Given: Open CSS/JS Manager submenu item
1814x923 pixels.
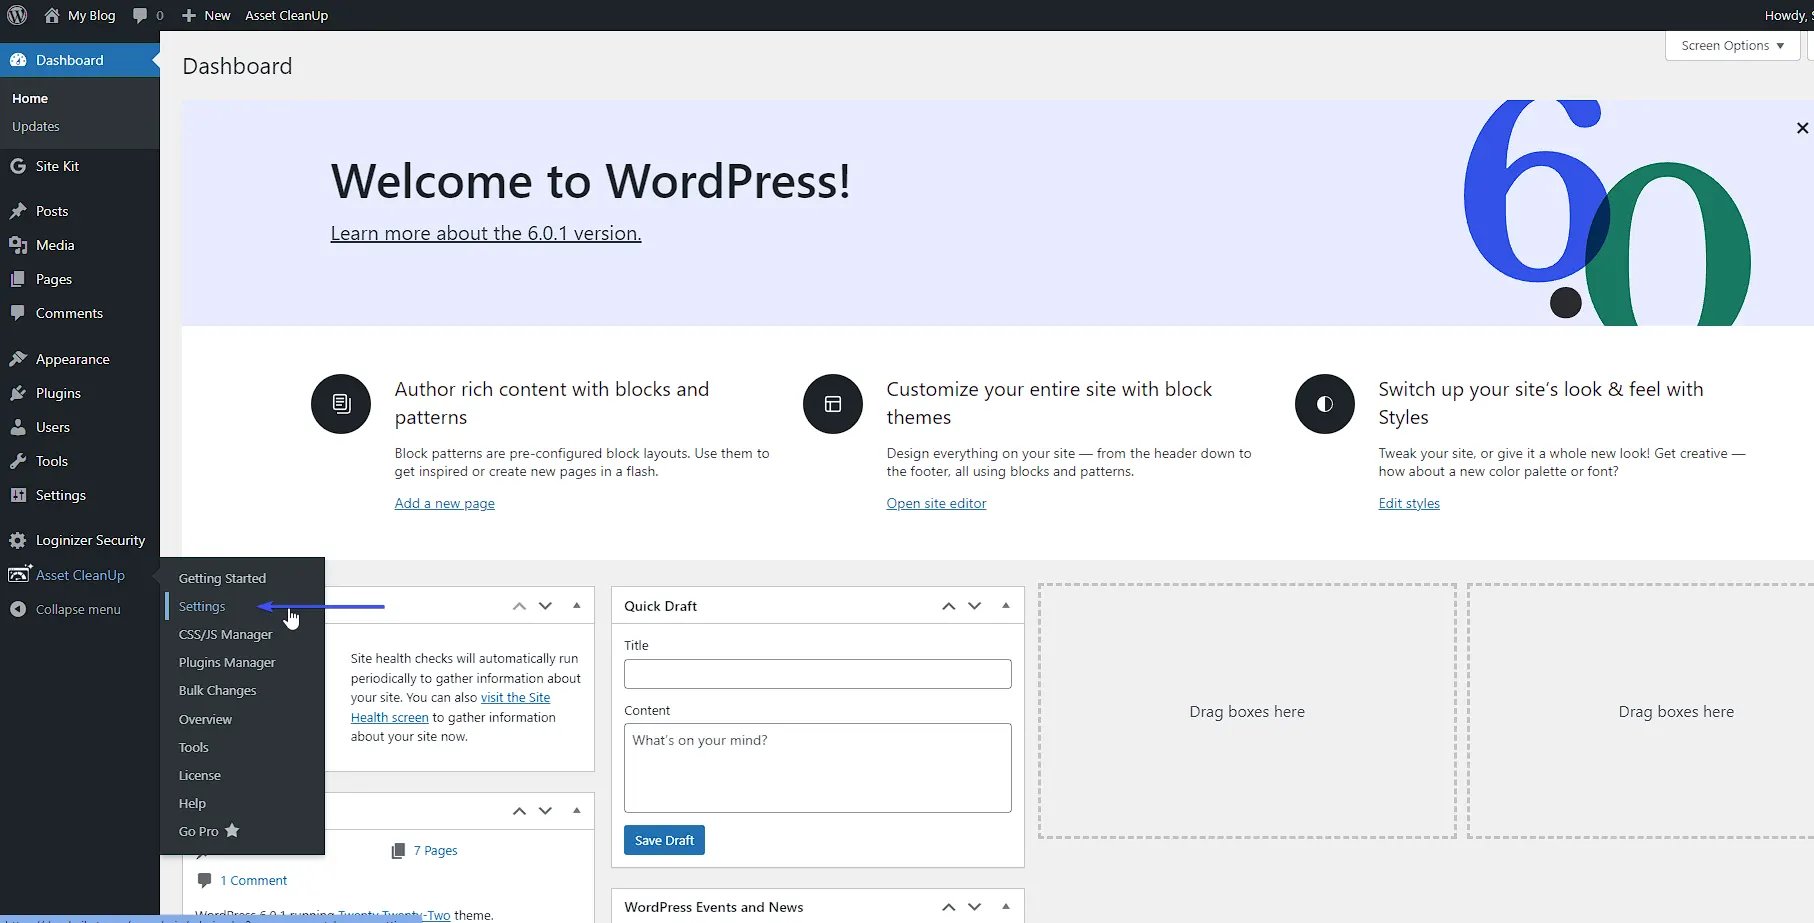Looking at the screenshot, I should [225, 634].
